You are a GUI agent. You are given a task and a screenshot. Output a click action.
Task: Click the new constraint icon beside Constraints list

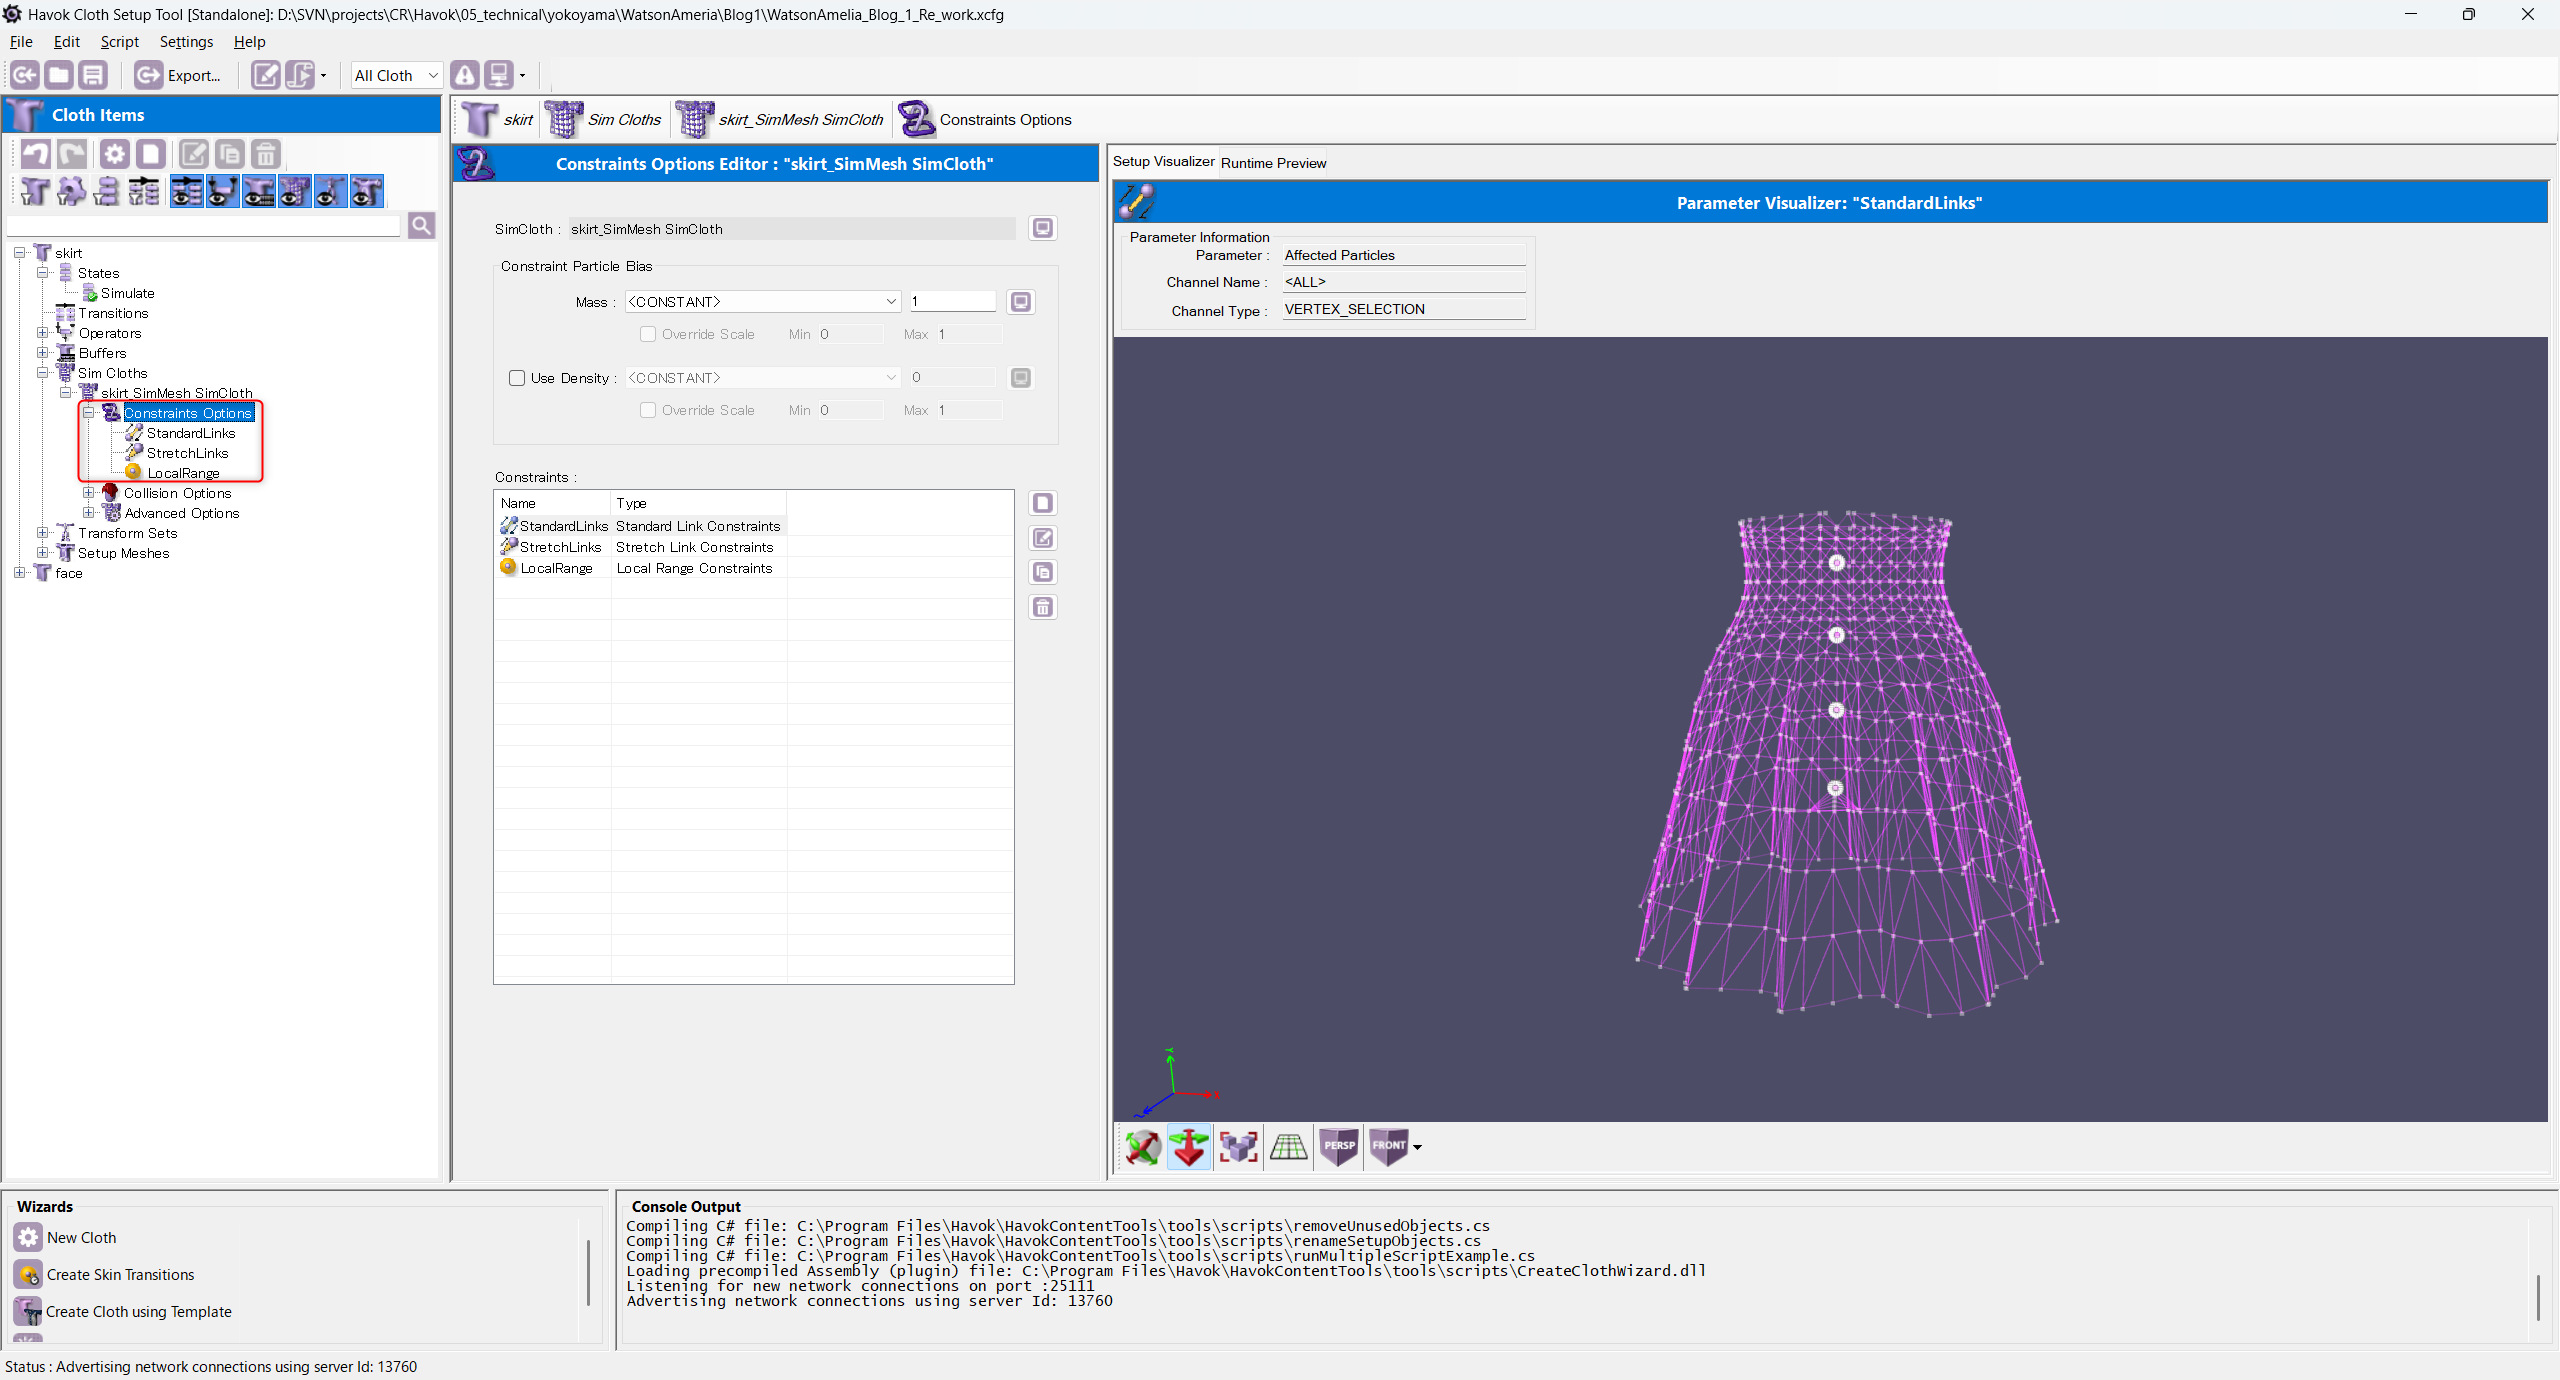click(x=1043, y=503)
